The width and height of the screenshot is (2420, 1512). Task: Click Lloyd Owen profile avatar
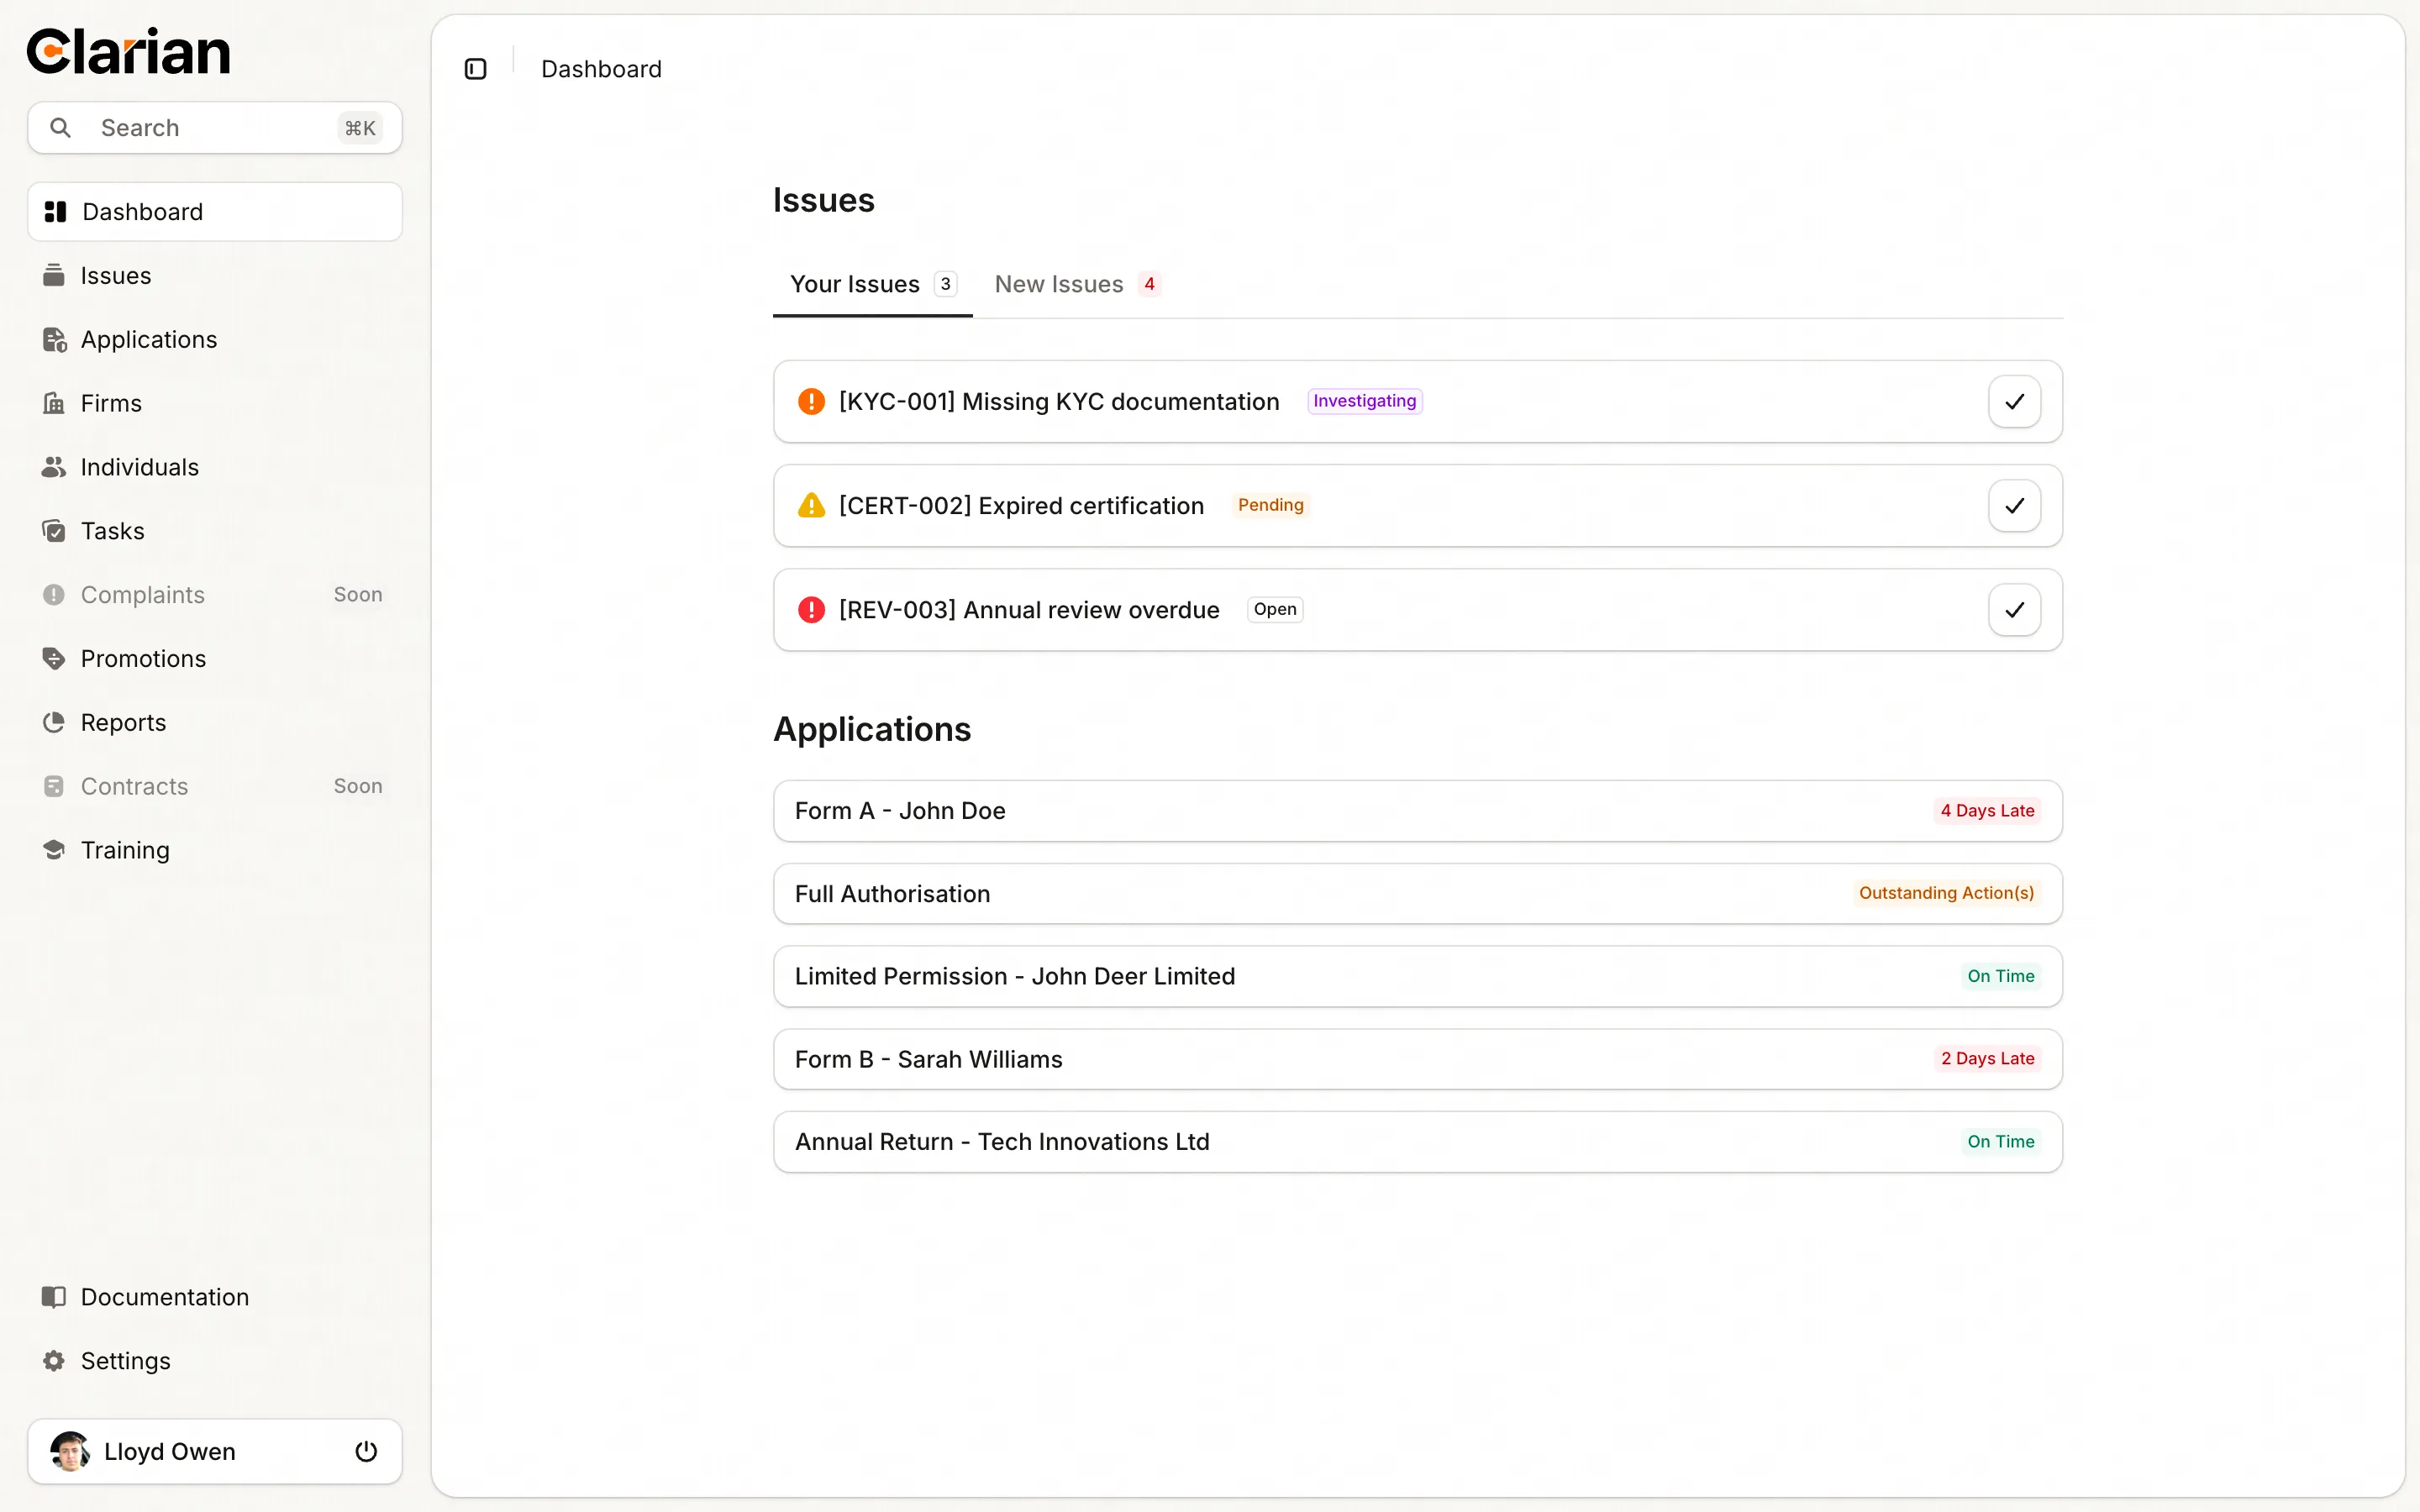click(70, 1451)
